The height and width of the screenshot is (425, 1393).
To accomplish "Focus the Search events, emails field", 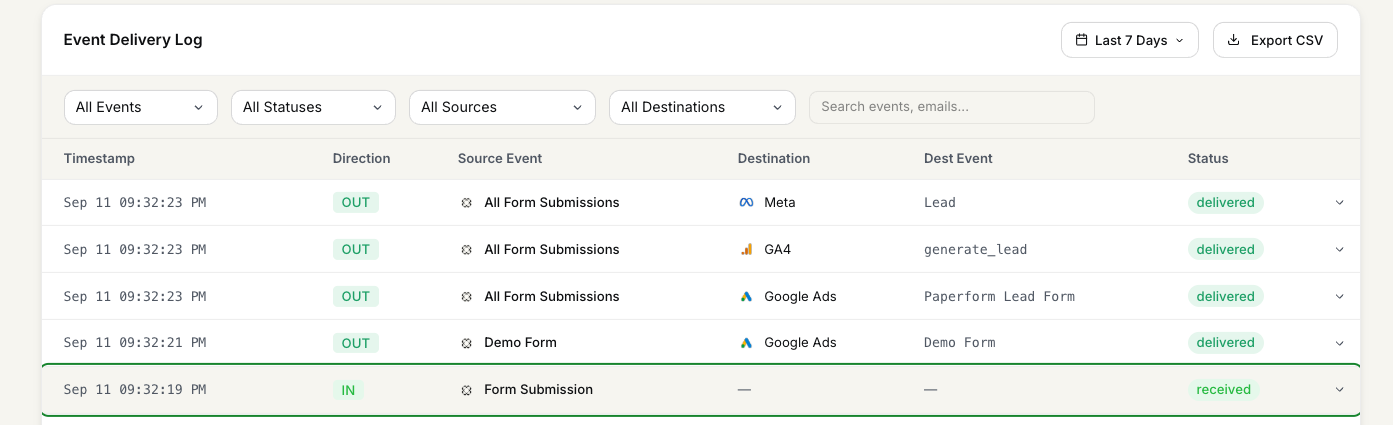I will click(x=951, y=107).
